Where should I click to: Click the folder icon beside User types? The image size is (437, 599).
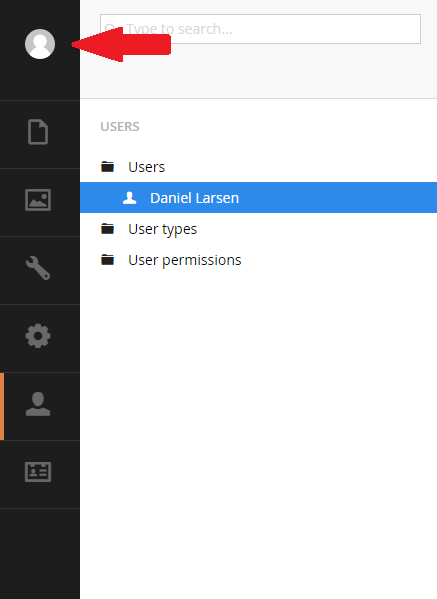pyautogui.click(x=107, y=228)
